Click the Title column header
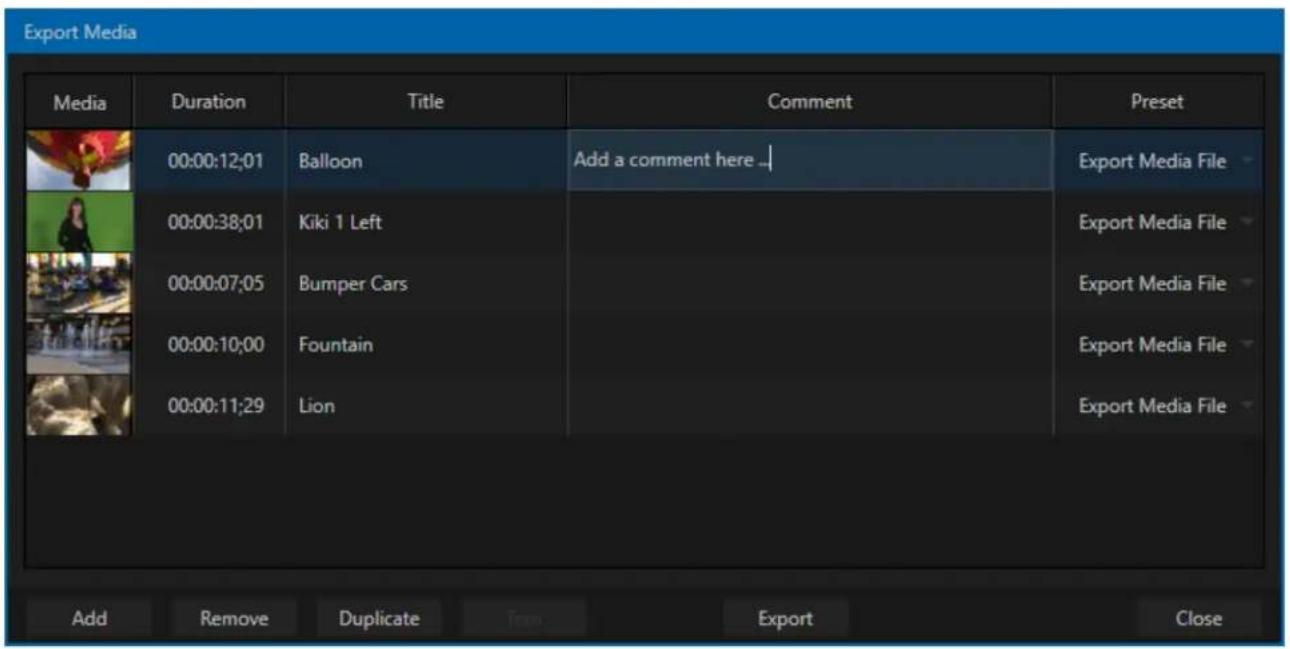The image size is (1290, 649). (x=426, y=101)
